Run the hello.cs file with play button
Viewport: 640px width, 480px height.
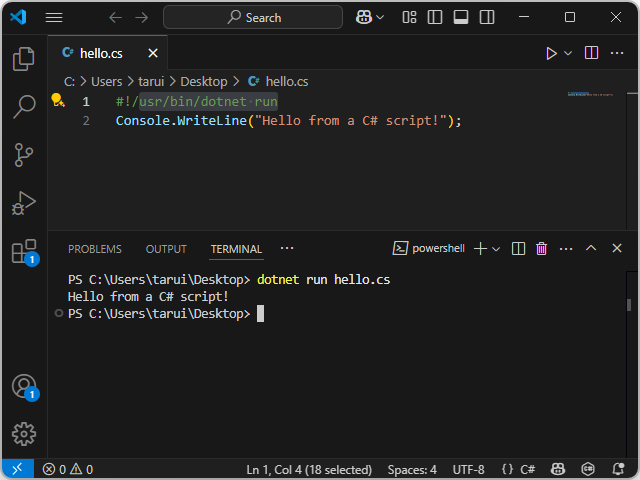coord(551,53)
